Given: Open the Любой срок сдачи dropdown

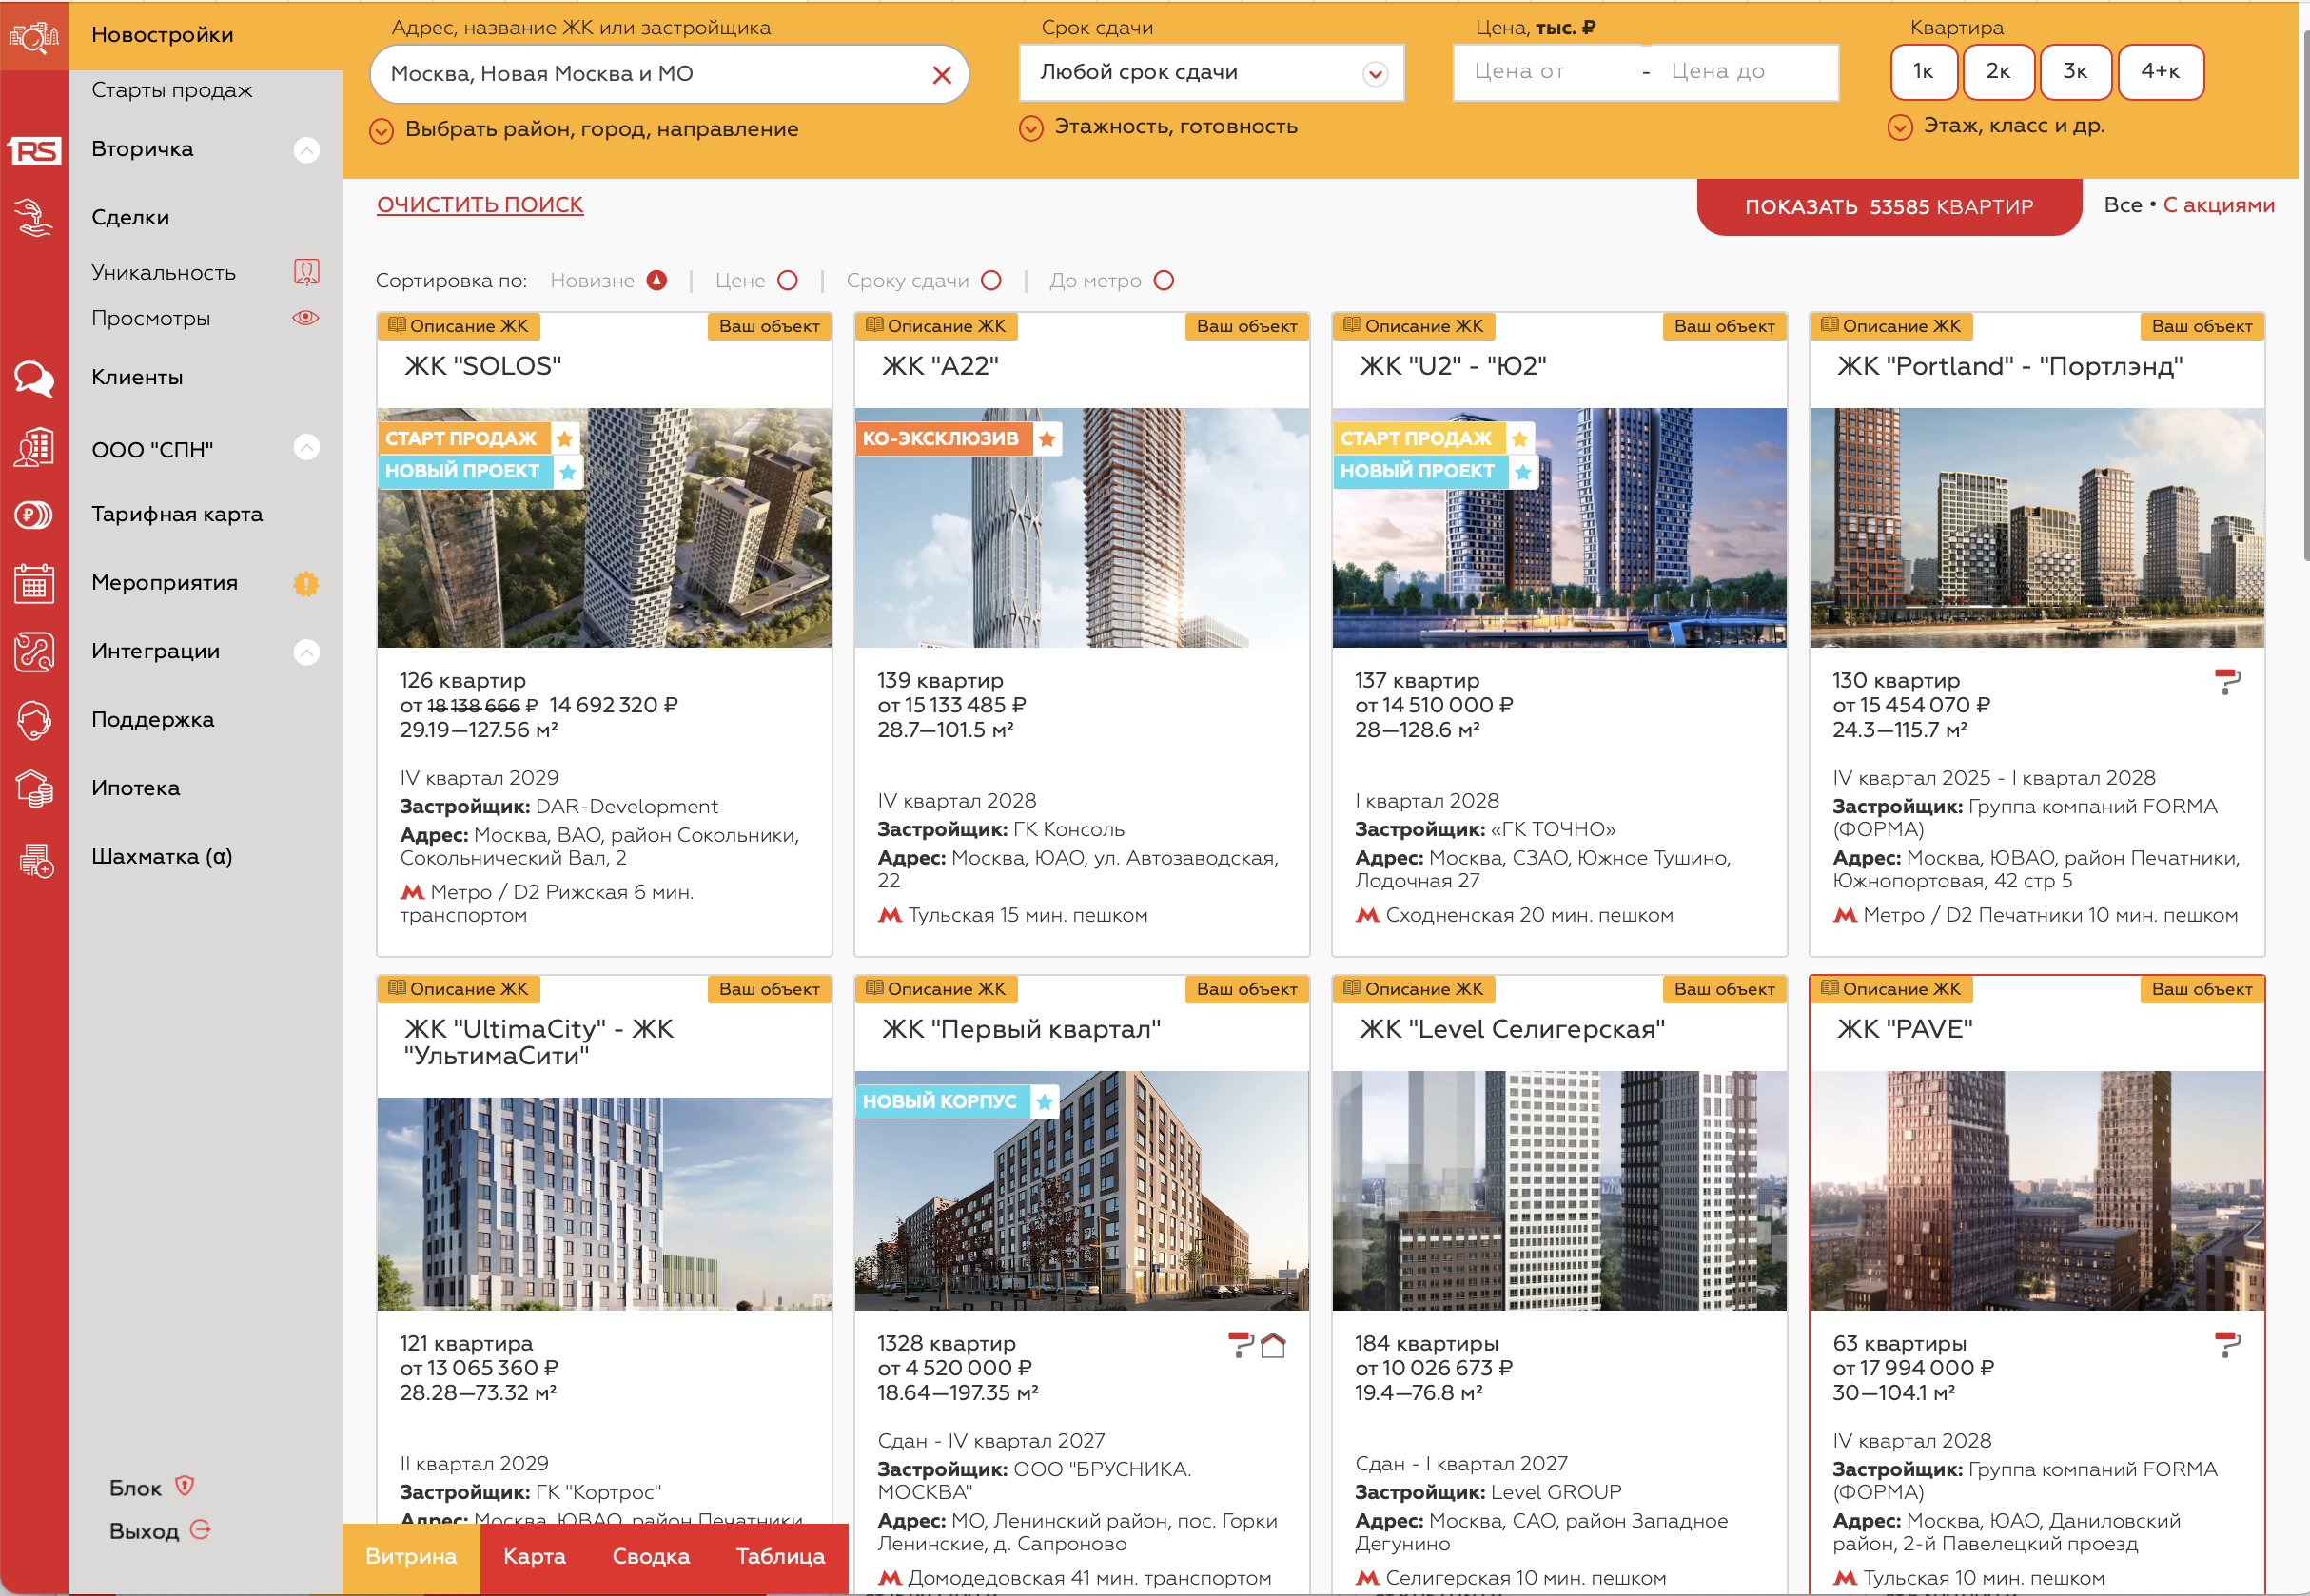Looking at the screenshot, I should point(1210,73).
